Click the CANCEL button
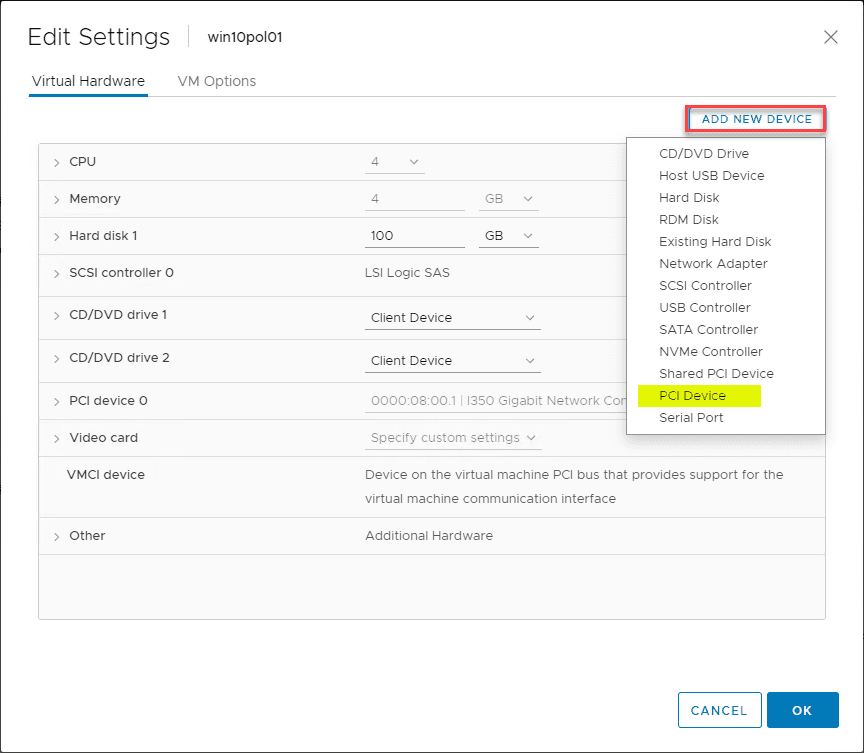The height and width of the screenshot is (753, 864). point(719,710)
